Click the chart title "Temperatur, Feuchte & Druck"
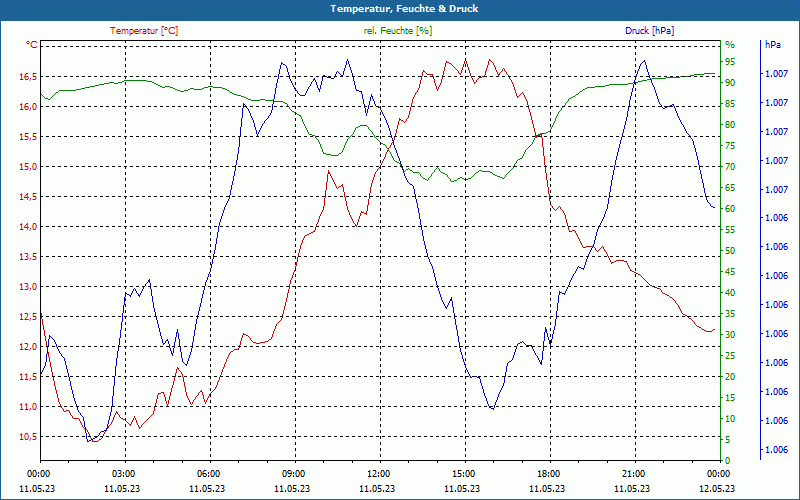 pos(404,9)
